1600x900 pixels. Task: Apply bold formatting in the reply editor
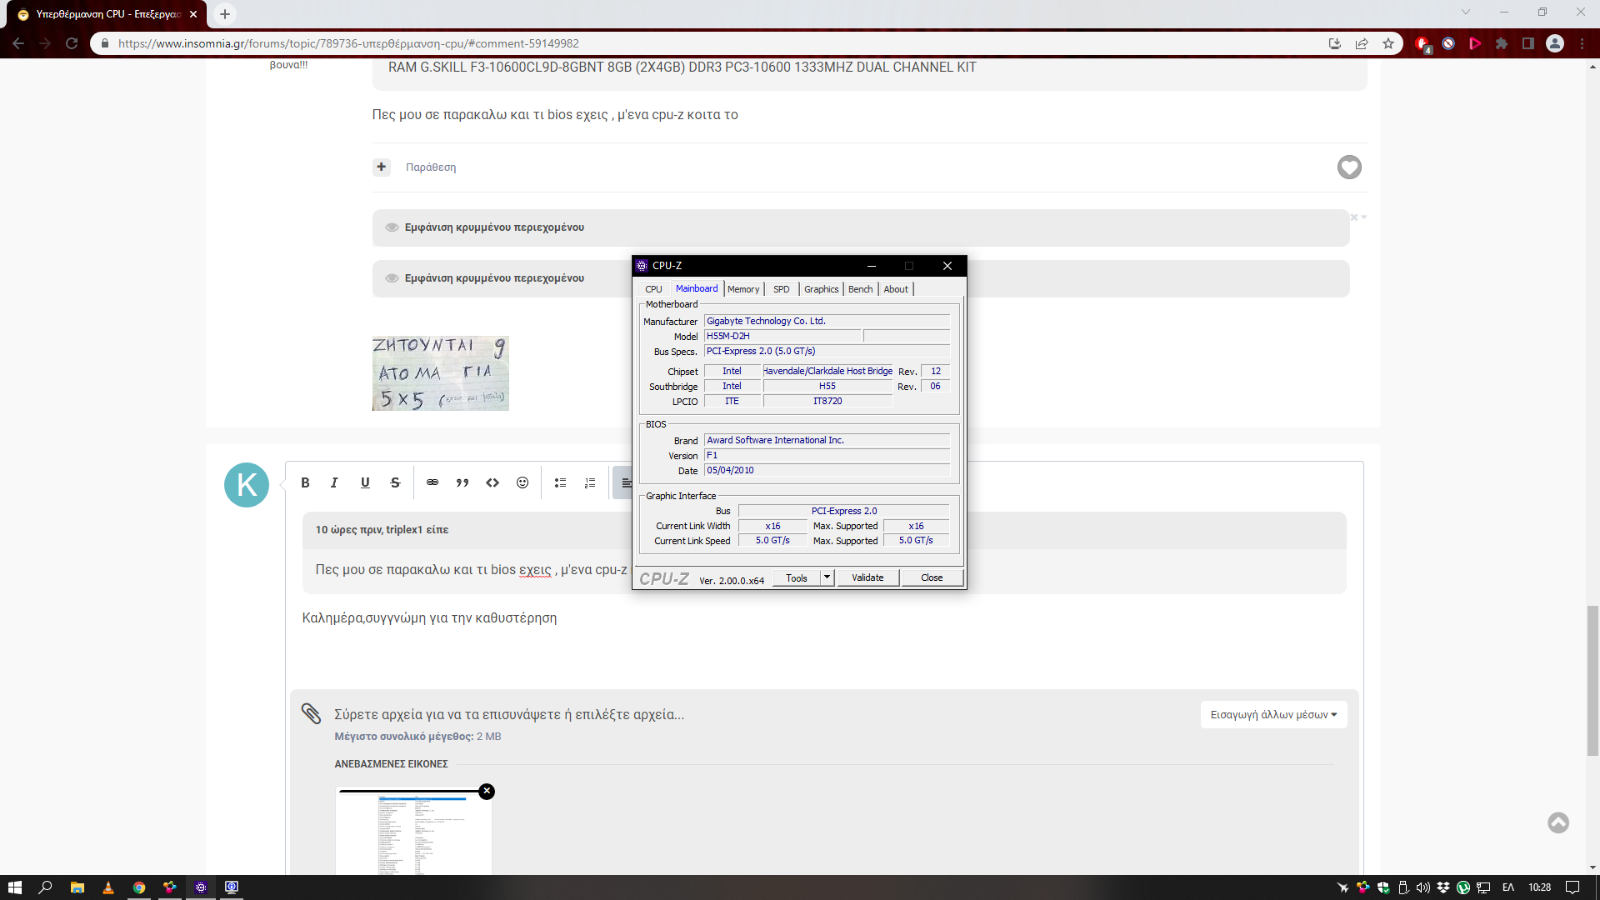305,483
